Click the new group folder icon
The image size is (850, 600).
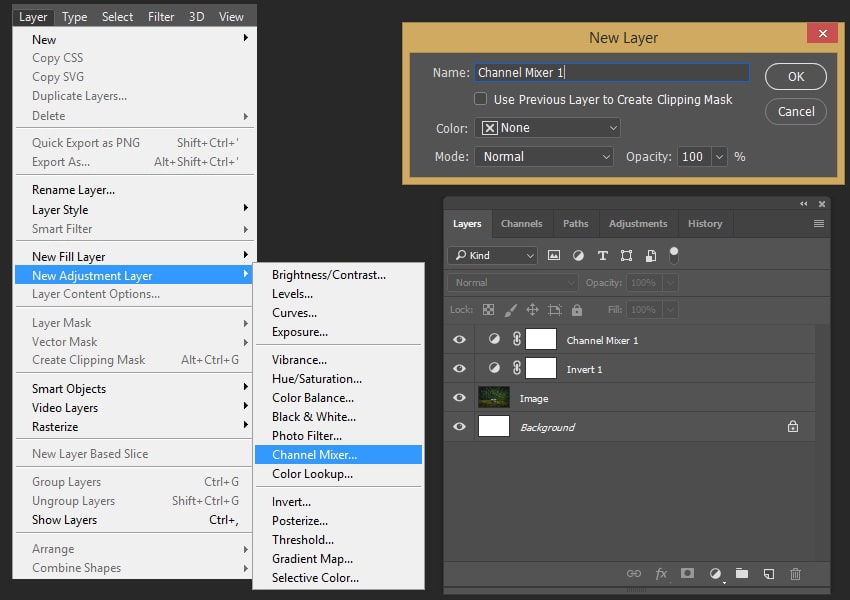tap(742, 573)
